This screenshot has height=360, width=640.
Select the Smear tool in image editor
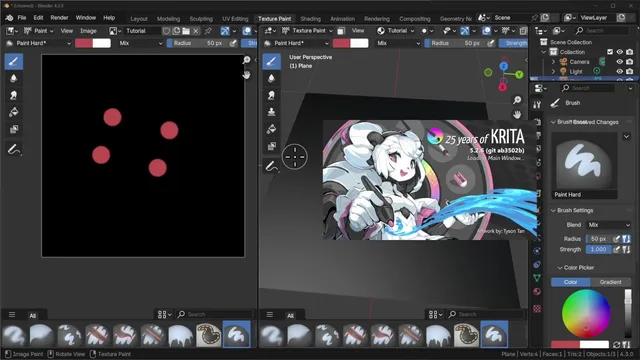tap(13, 95)
